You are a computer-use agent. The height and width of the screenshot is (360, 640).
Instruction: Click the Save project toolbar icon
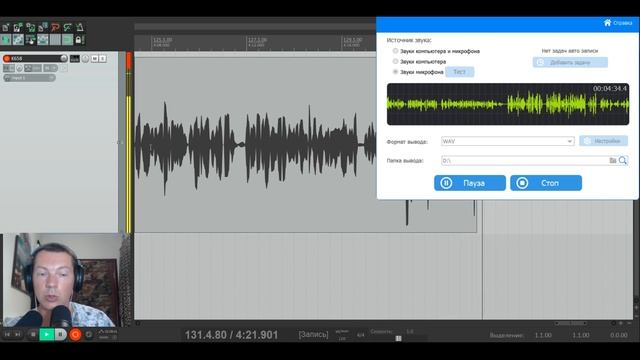[x=30, y=28]
